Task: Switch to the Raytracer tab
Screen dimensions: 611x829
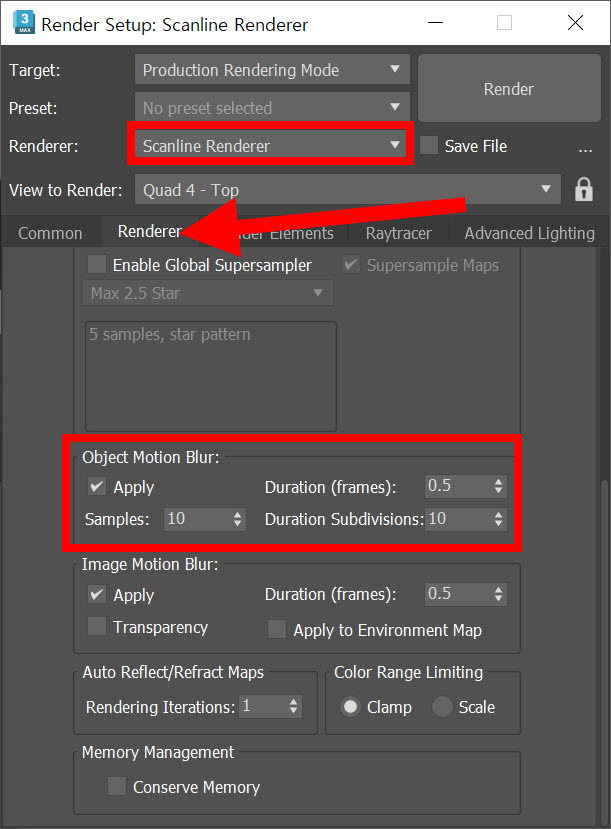Action: click(398, 233)
